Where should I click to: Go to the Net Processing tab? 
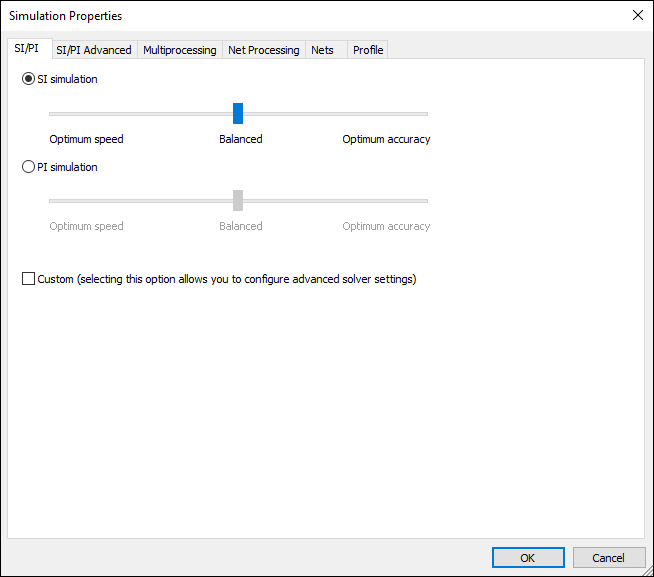(x=264, y=50)
